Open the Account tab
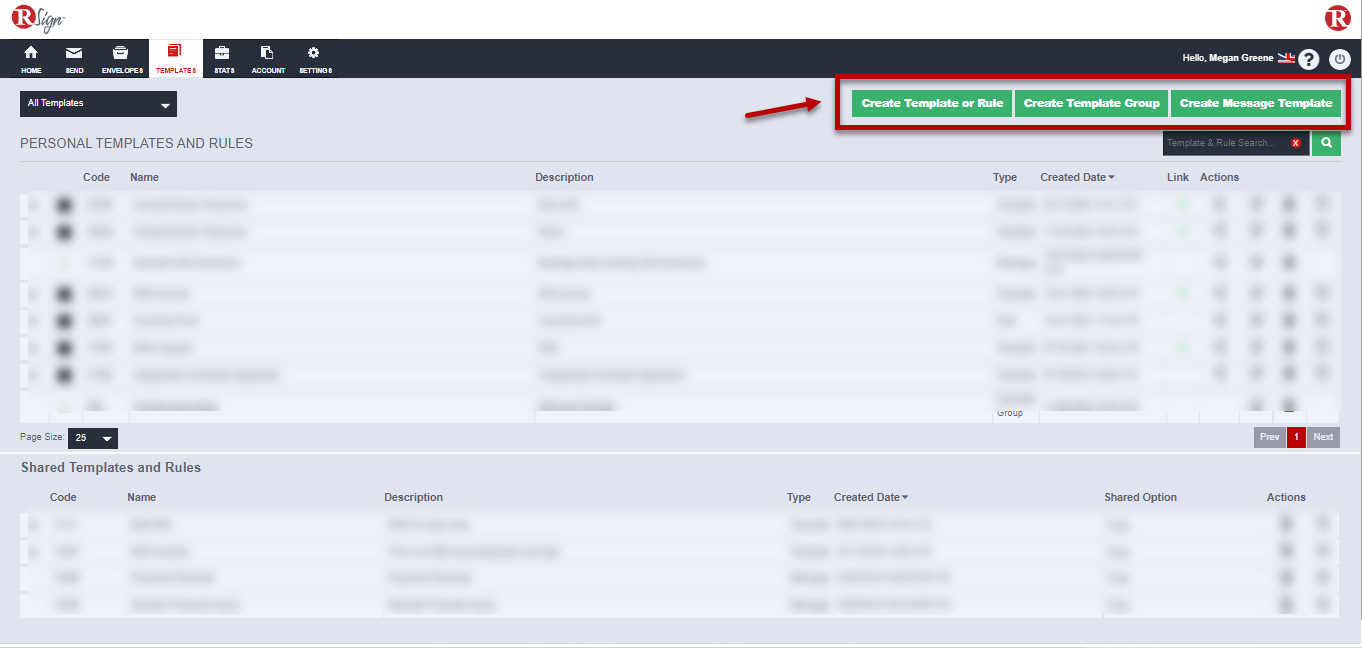 click(x=268, y=59)
